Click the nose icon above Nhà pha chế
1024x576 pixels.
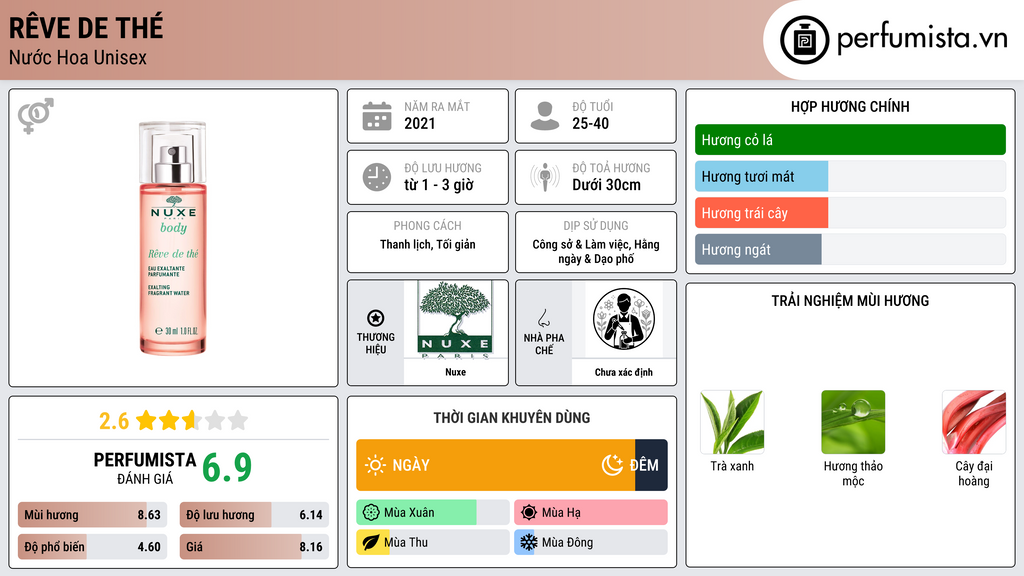tap(543, 318)
